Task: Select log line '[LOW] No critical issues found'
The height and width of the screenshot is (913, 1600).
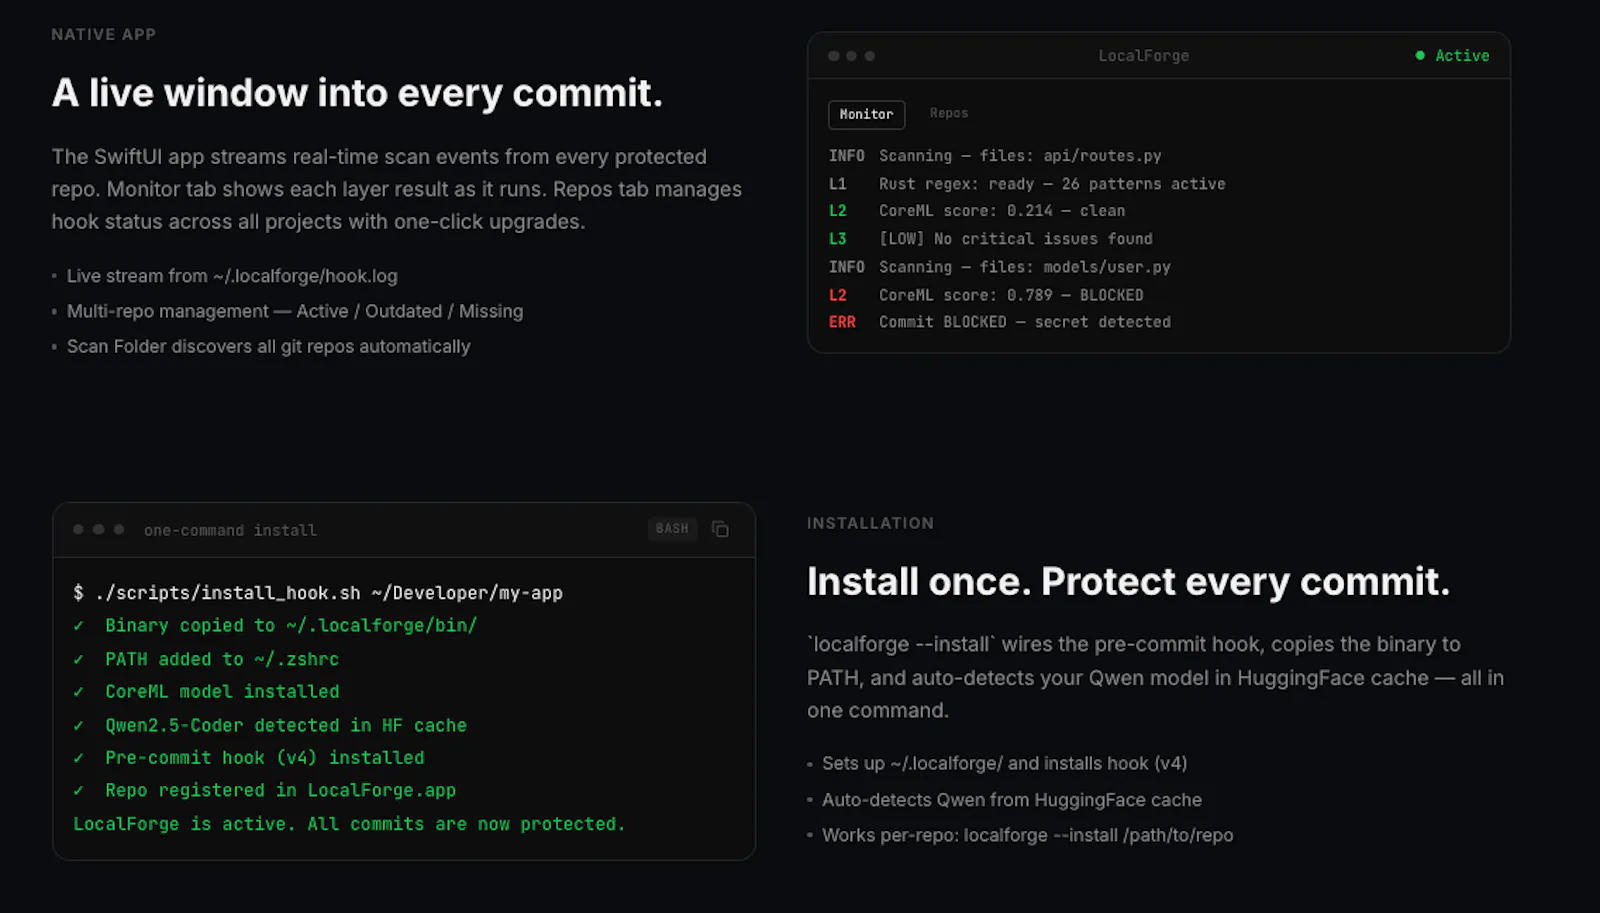Action: click(1016, 239)
